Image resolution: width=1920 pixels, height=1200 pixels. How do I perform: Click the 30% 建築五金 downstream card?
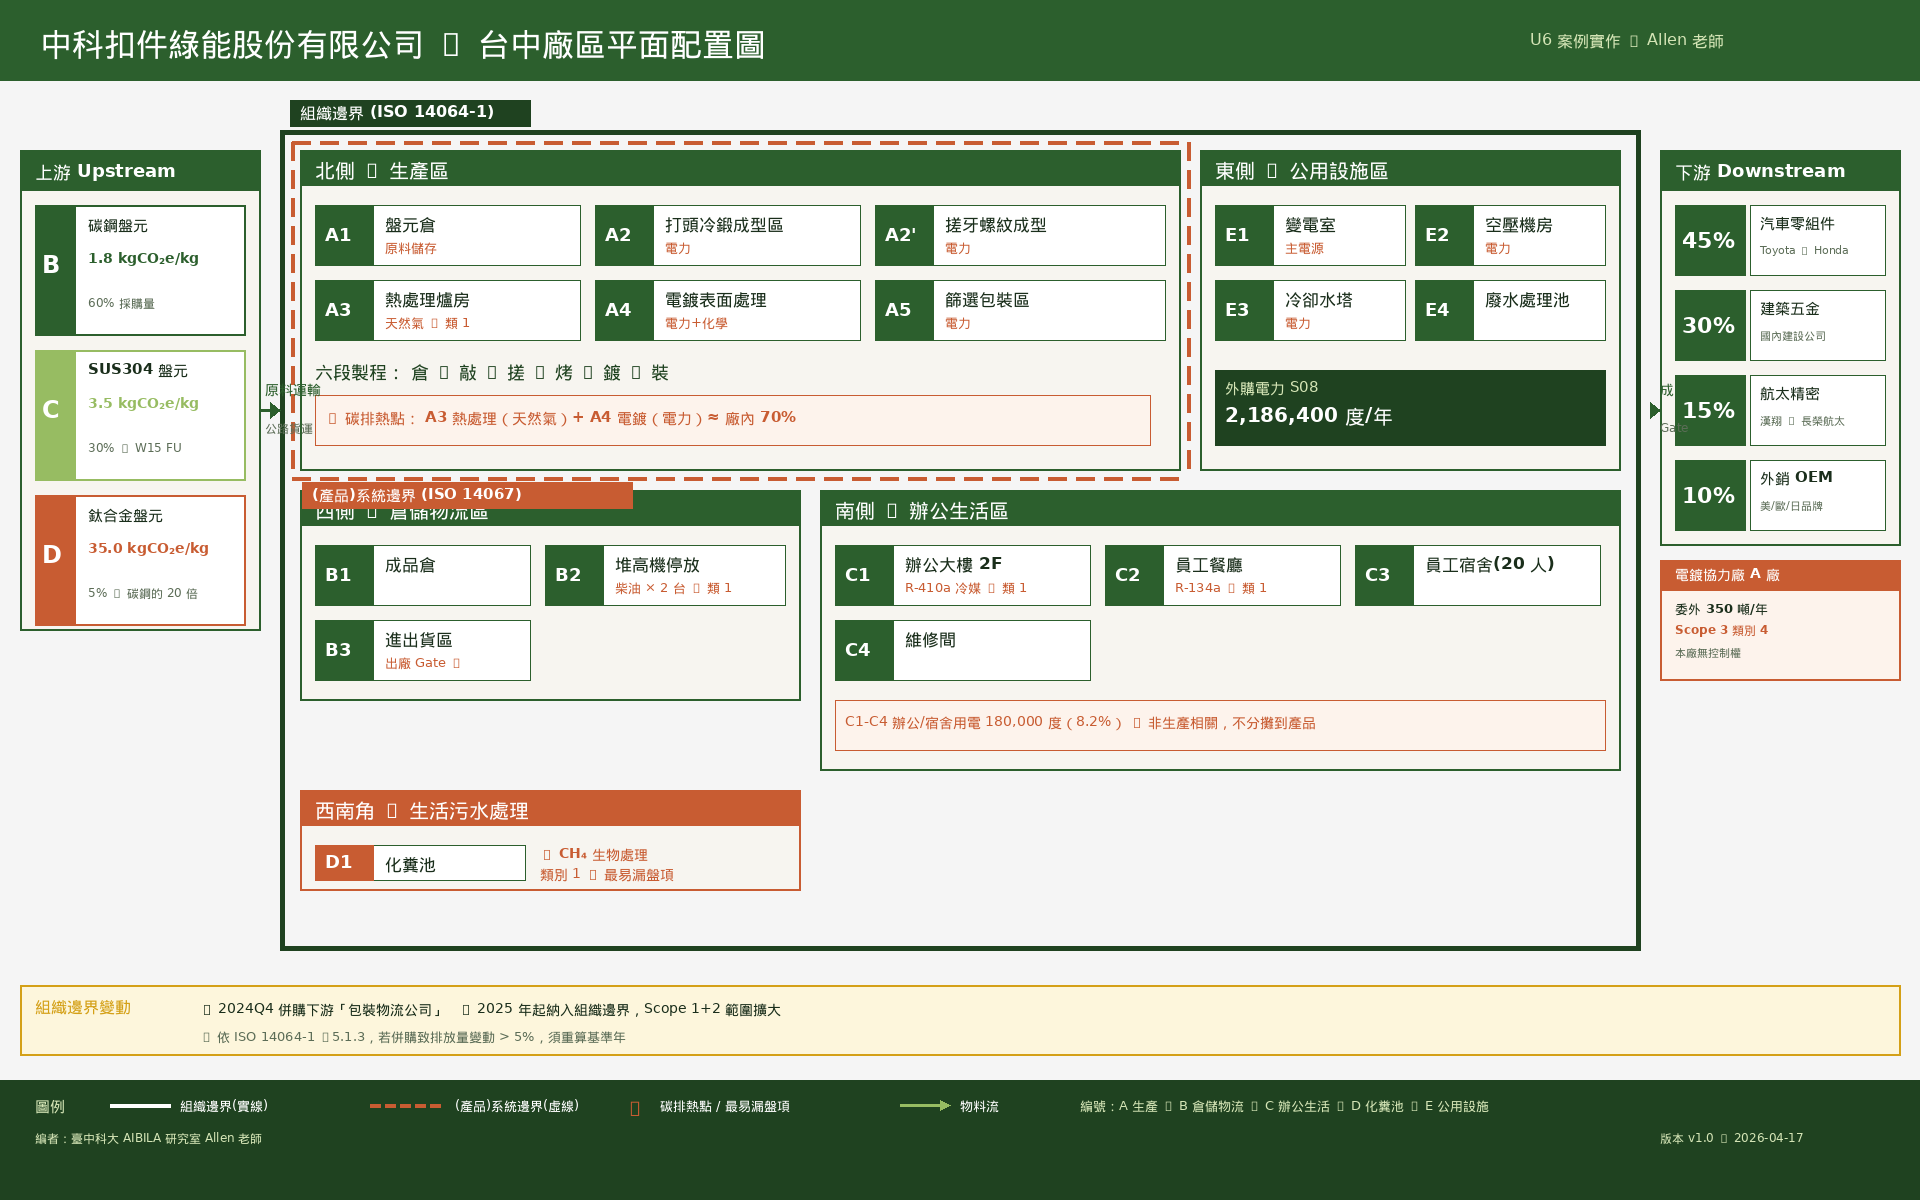click(1780, 326)
